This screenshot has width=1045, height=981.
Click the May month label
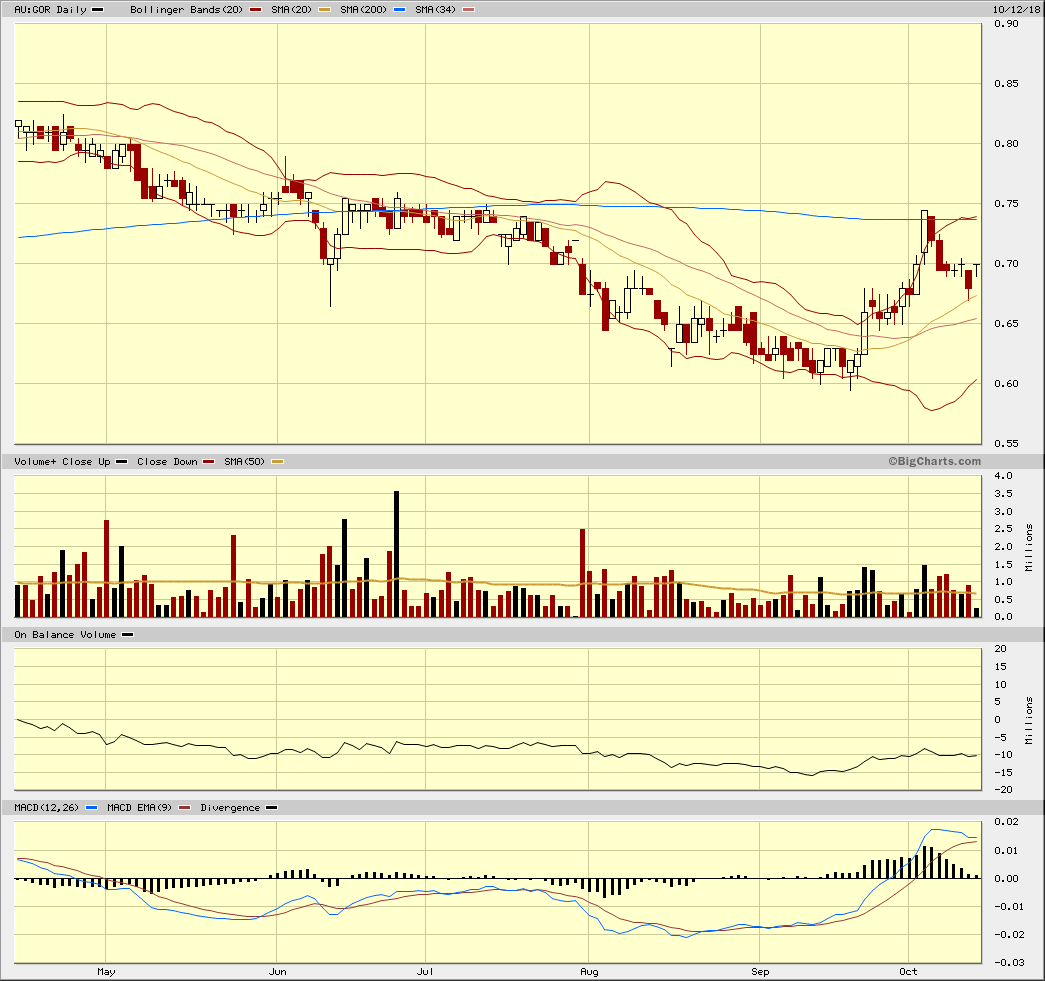[106, 972]
